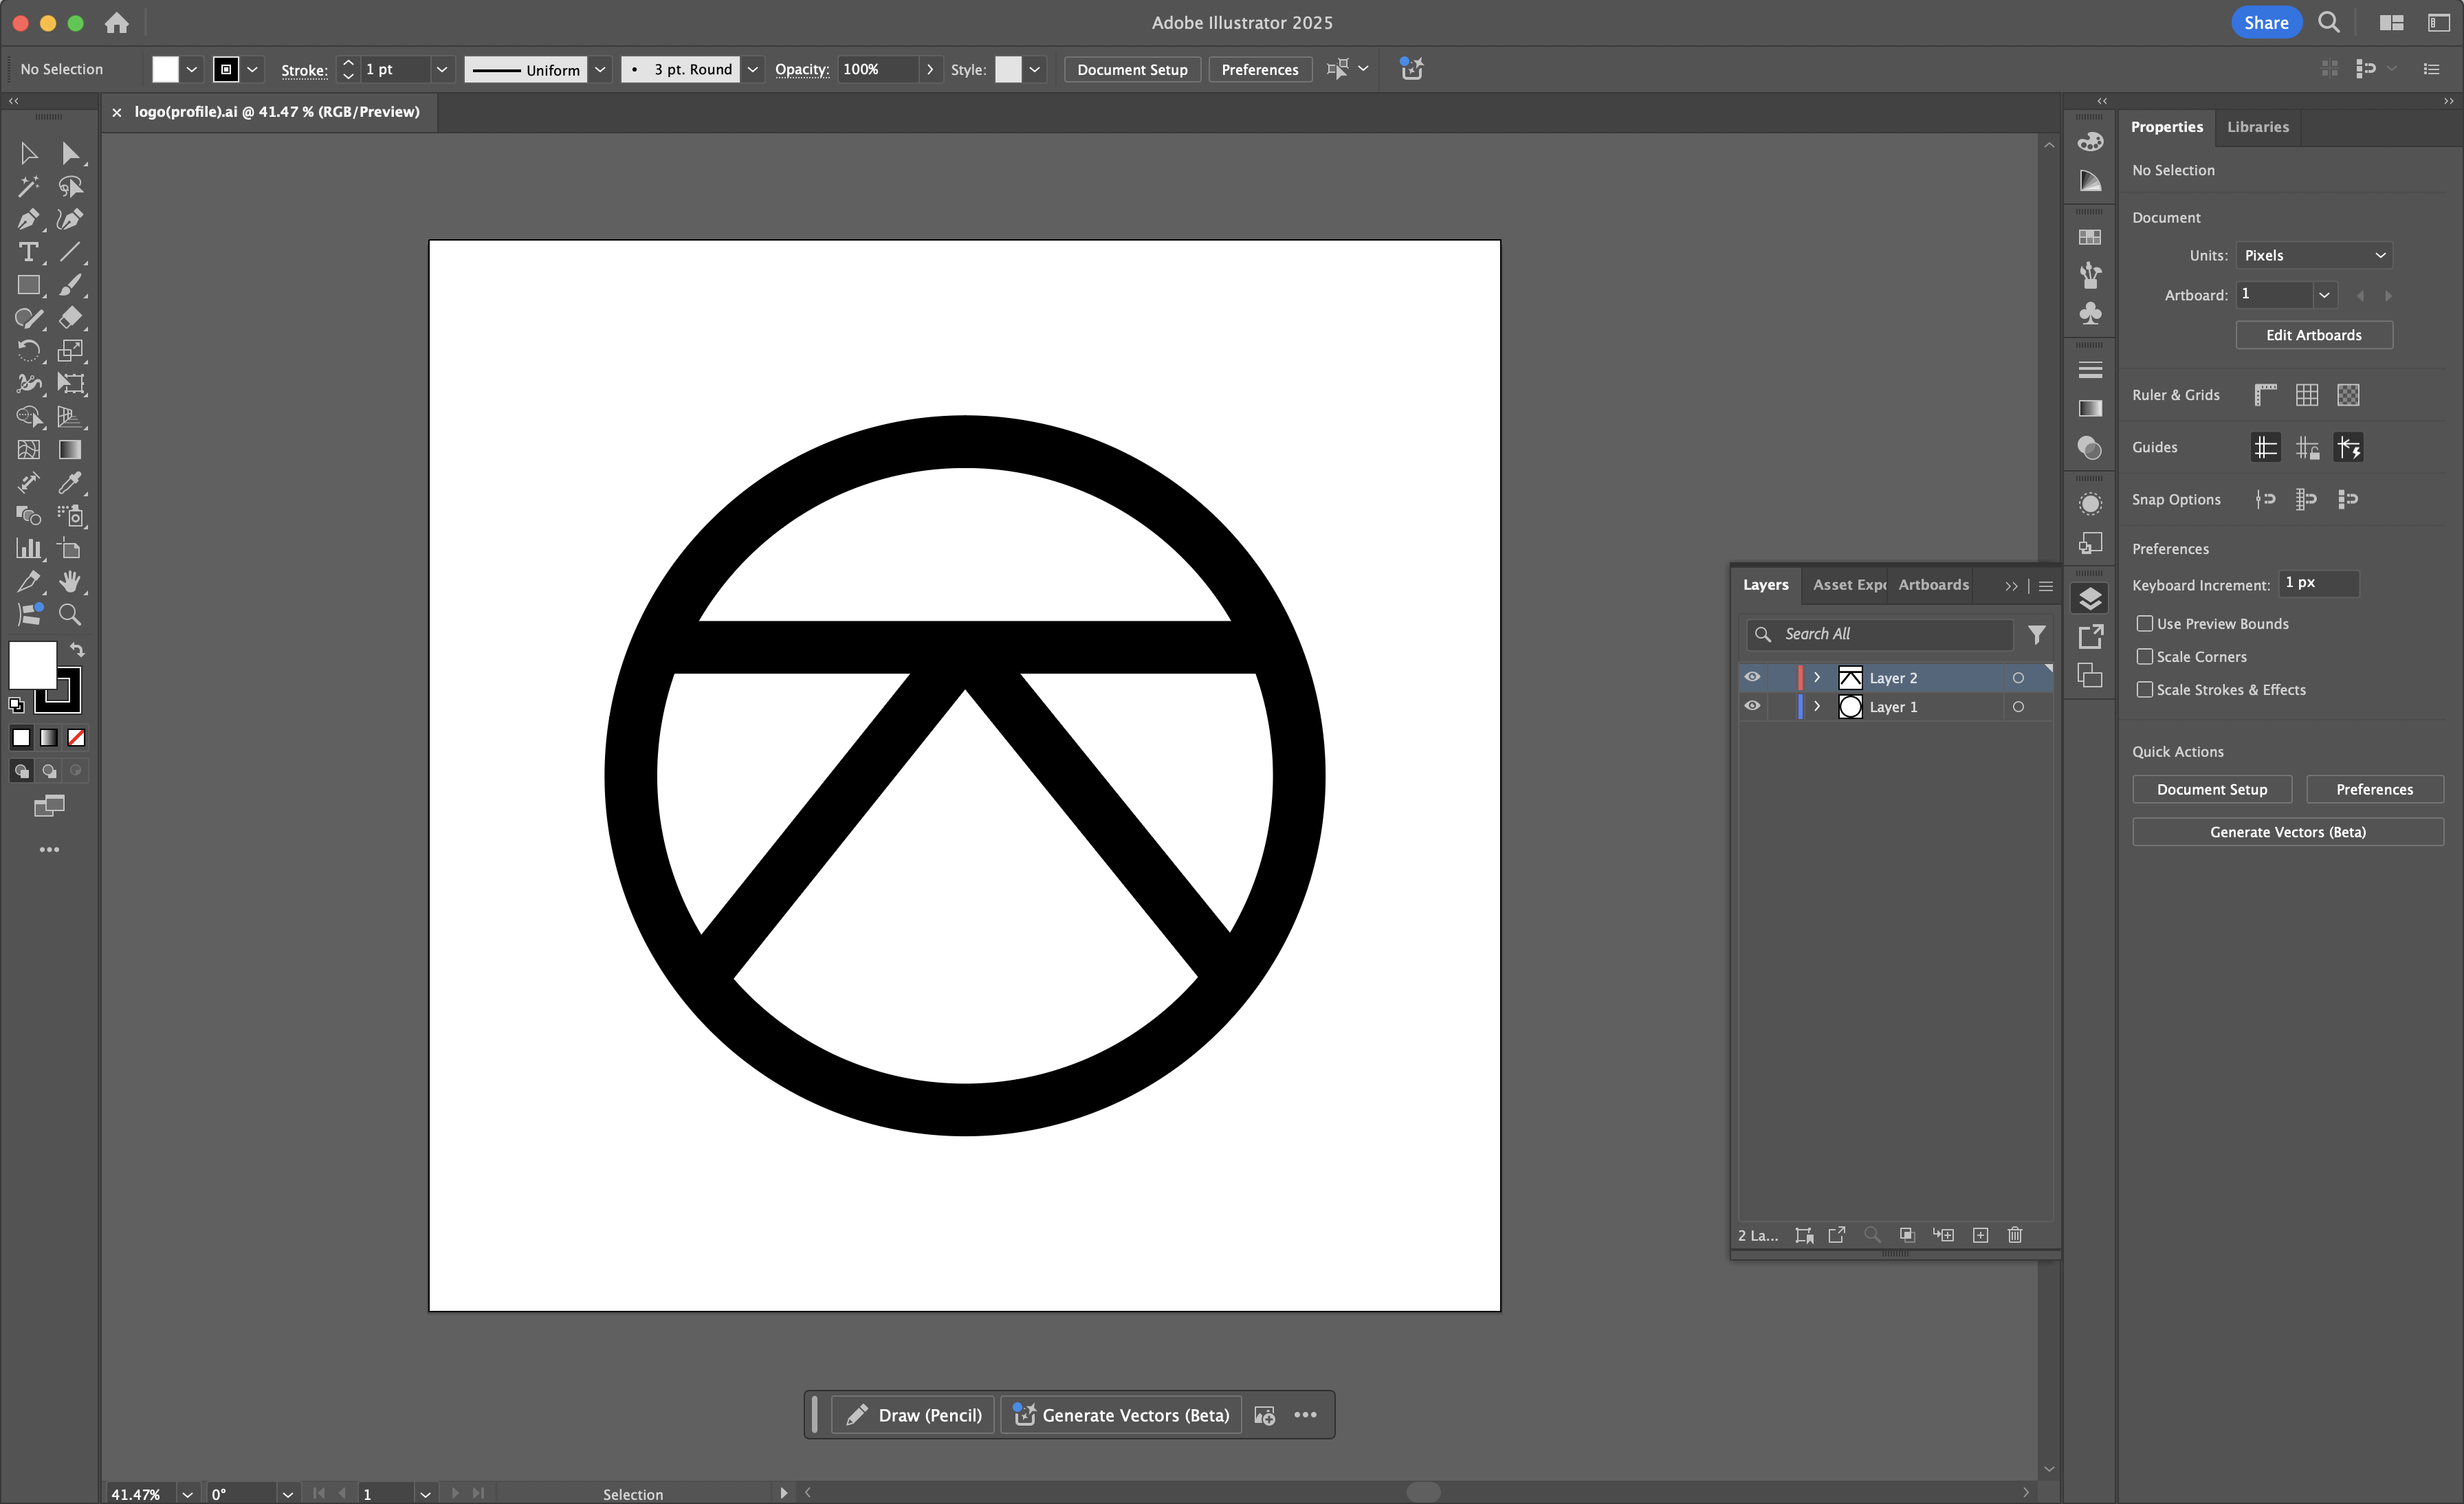Select the Line Segment tool
2464x1504 pixels.
click(x=70, y=252)
